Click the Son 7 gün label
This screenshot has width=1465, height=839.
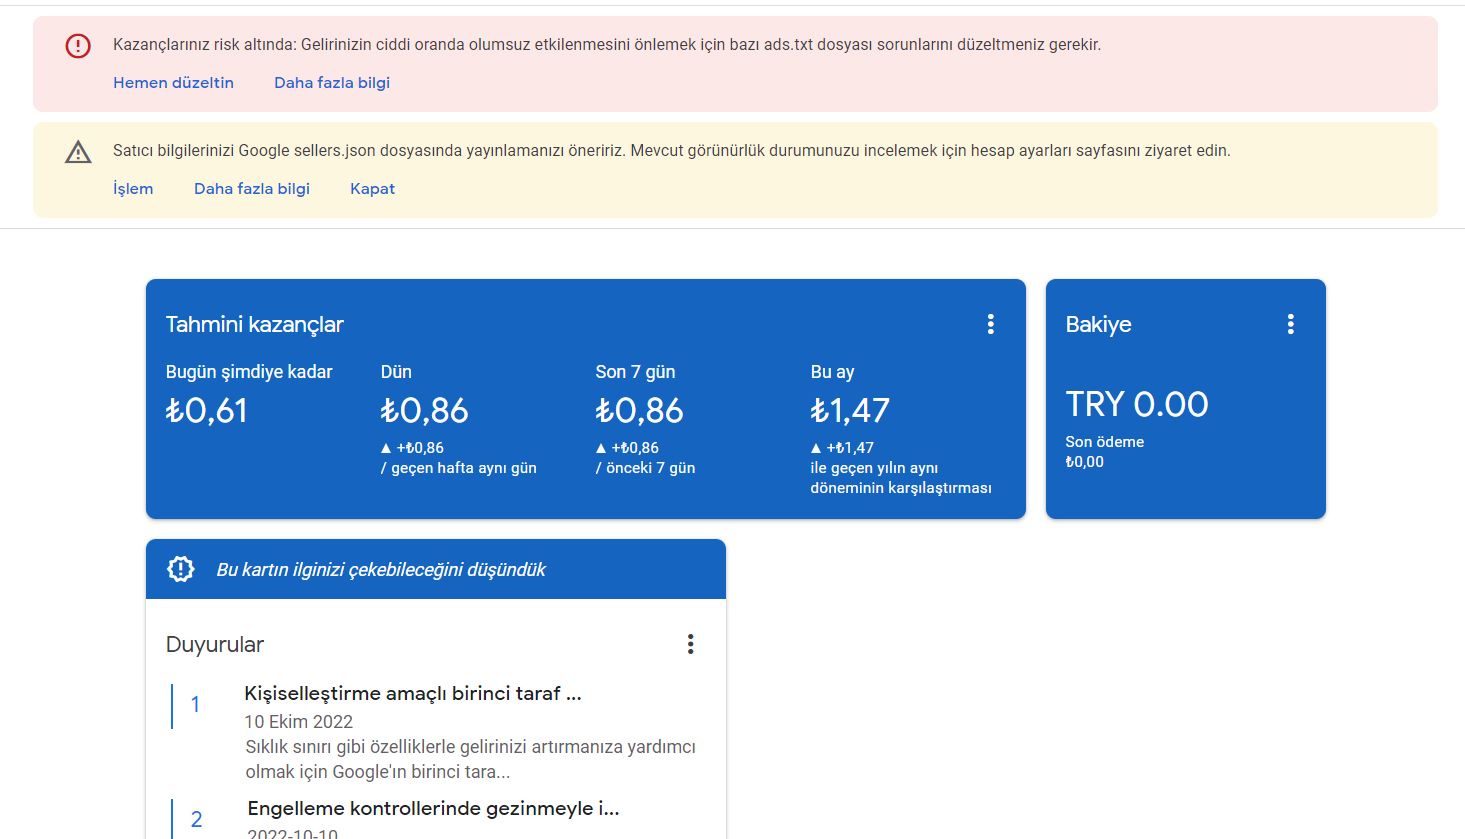pos(635,372)
